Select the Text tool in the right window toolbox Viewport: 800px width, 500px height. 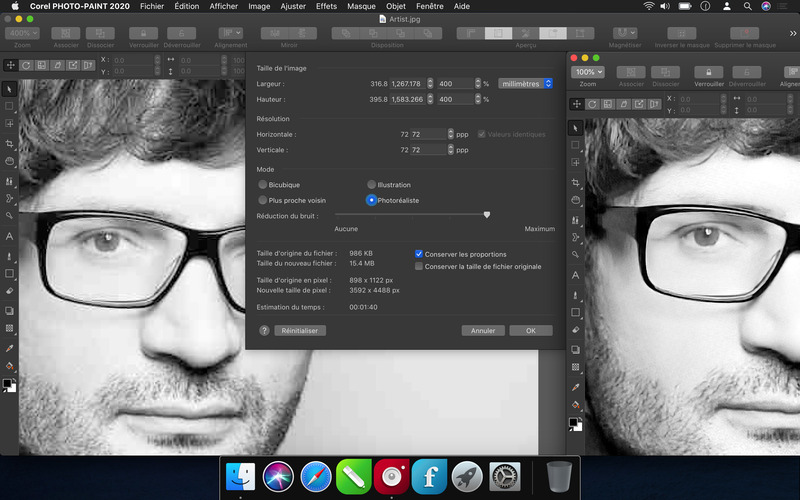pos(576,275)
